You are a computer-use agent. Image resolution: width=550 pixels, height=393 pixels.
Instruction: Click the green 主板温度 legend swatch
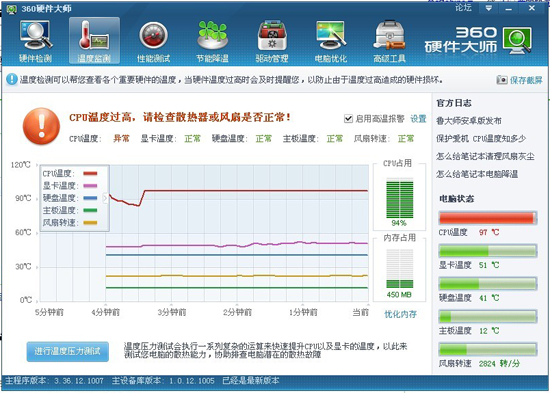point(90,210)
